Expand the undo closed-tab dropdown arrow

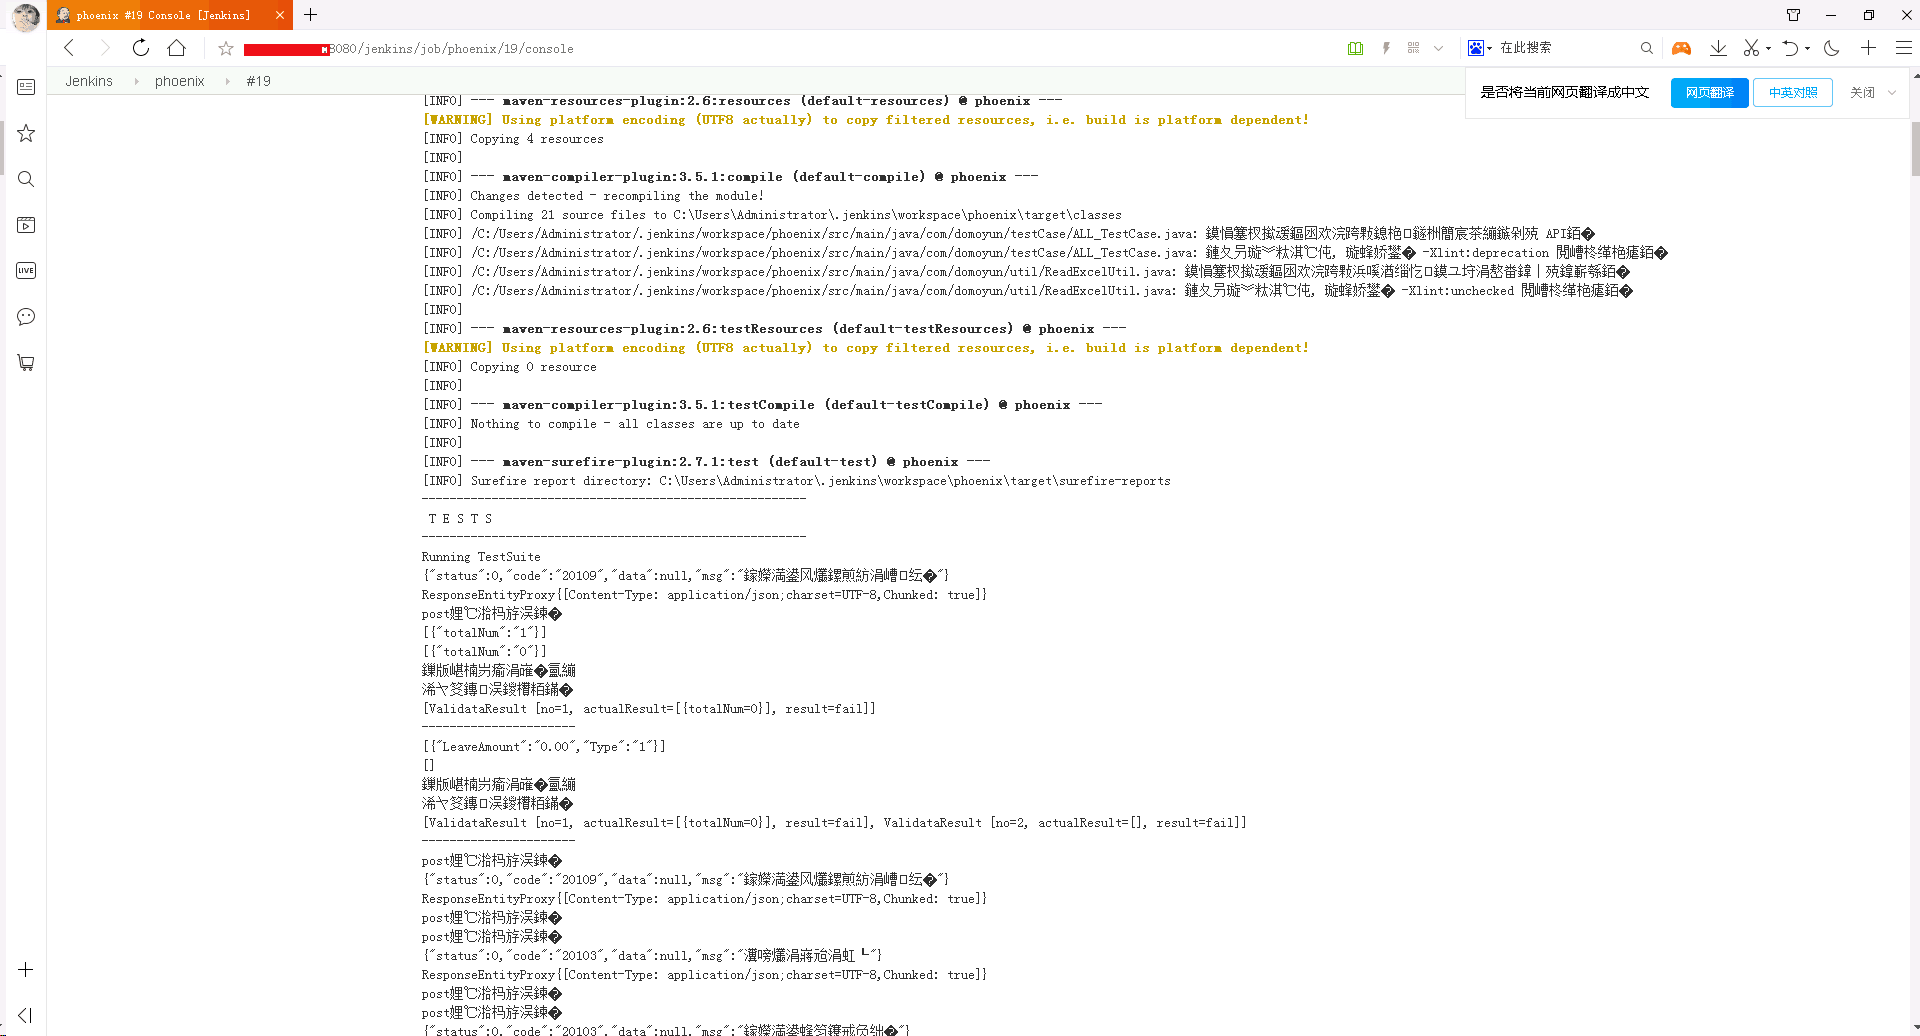pos(1807,48)
